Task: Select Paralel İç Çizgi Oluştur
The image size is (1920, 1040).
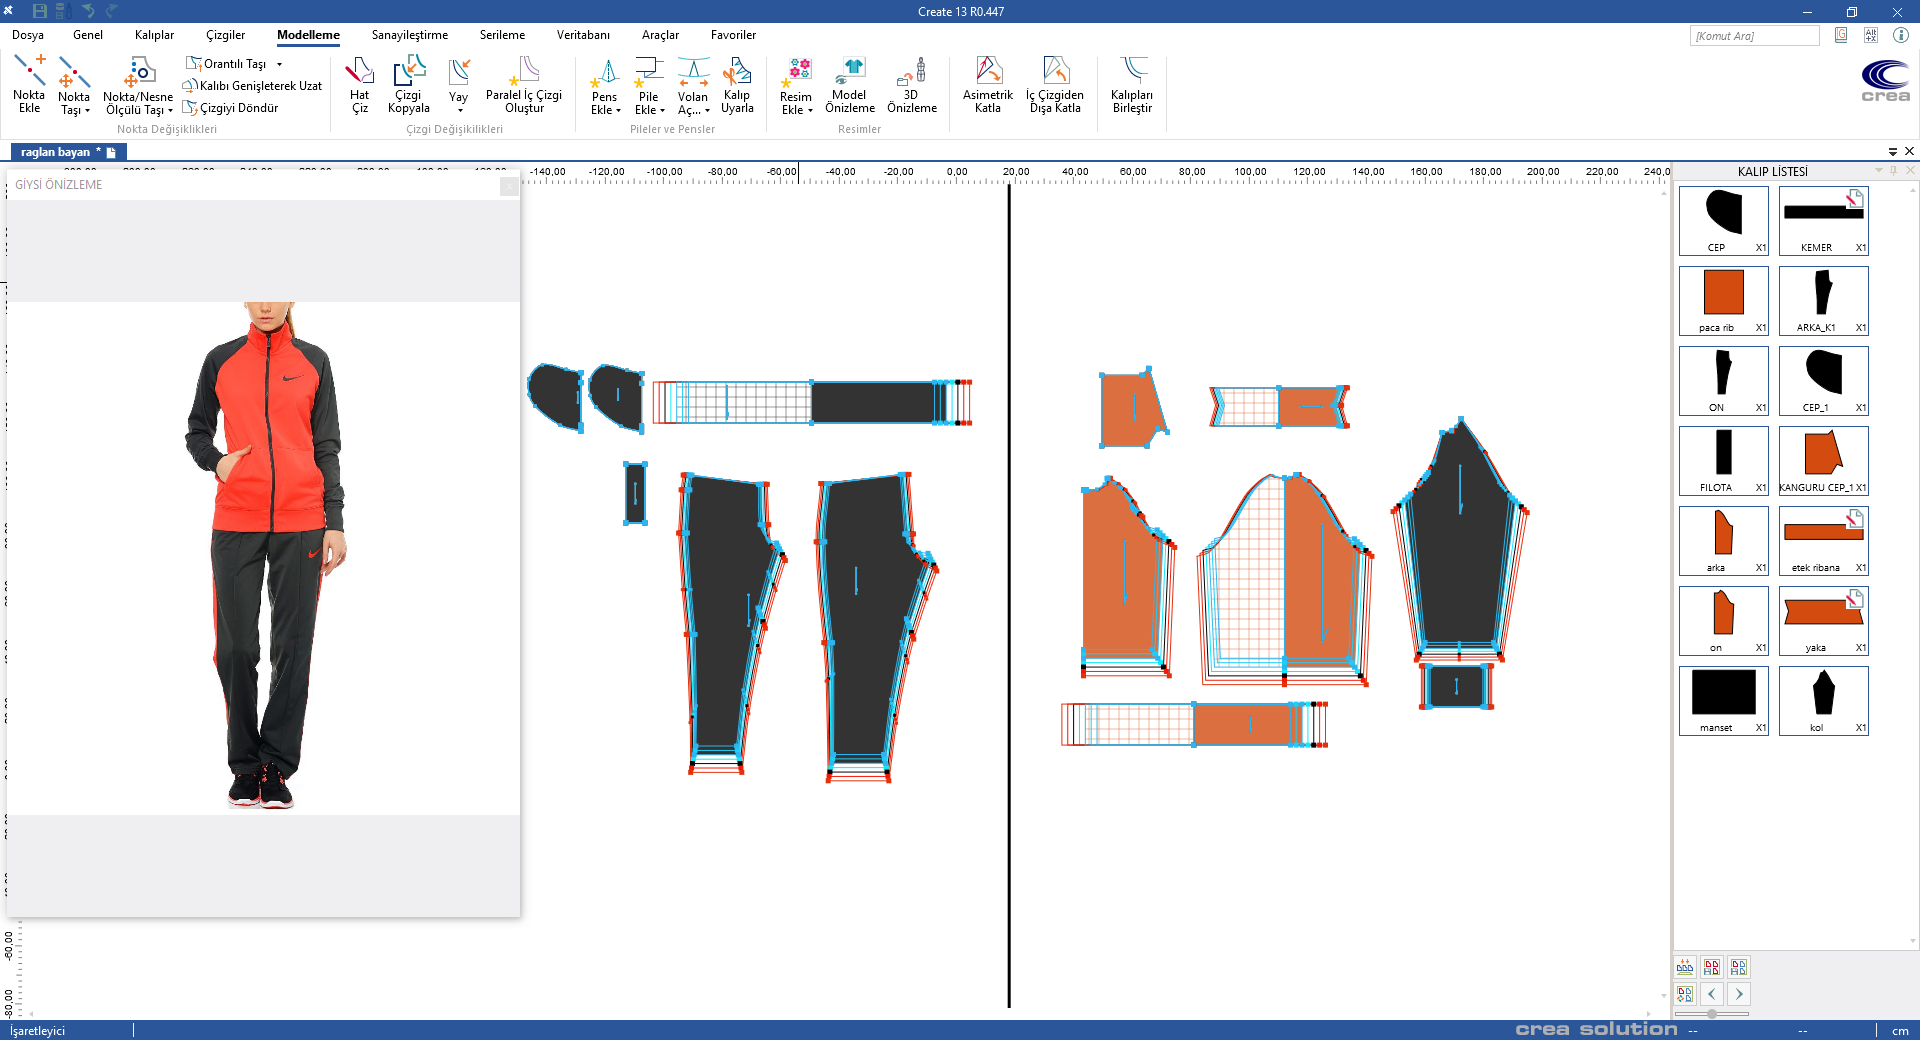Action: point(523,85)
